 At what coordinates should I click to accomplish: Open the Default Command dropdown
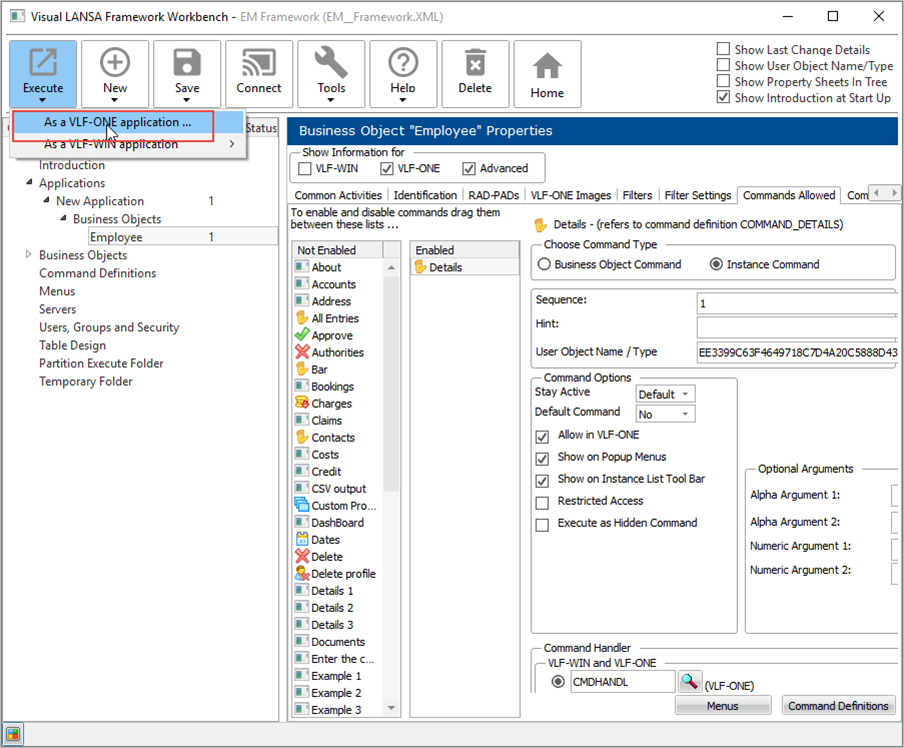click(665, 414)
